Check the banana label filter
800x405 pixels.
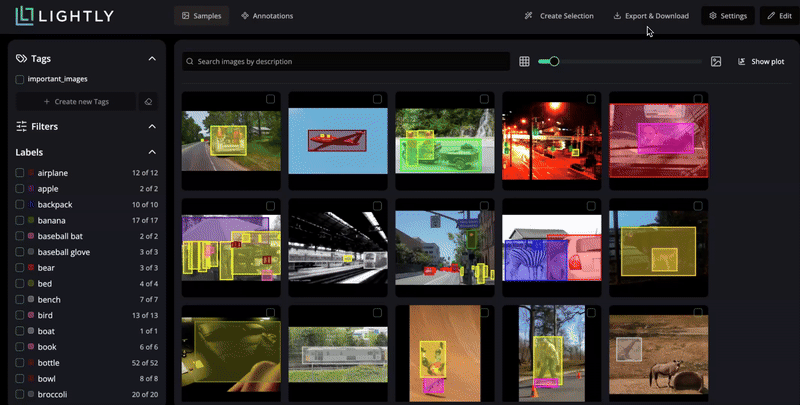coord(19,220)
